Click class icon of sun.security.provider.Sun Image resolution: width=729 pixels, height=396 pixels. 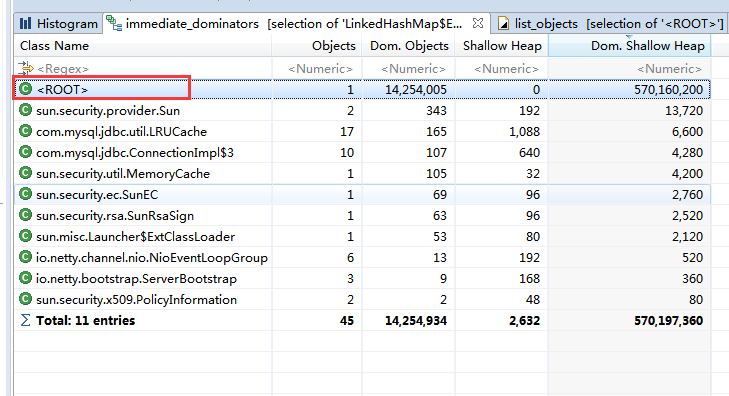[26, 110]
